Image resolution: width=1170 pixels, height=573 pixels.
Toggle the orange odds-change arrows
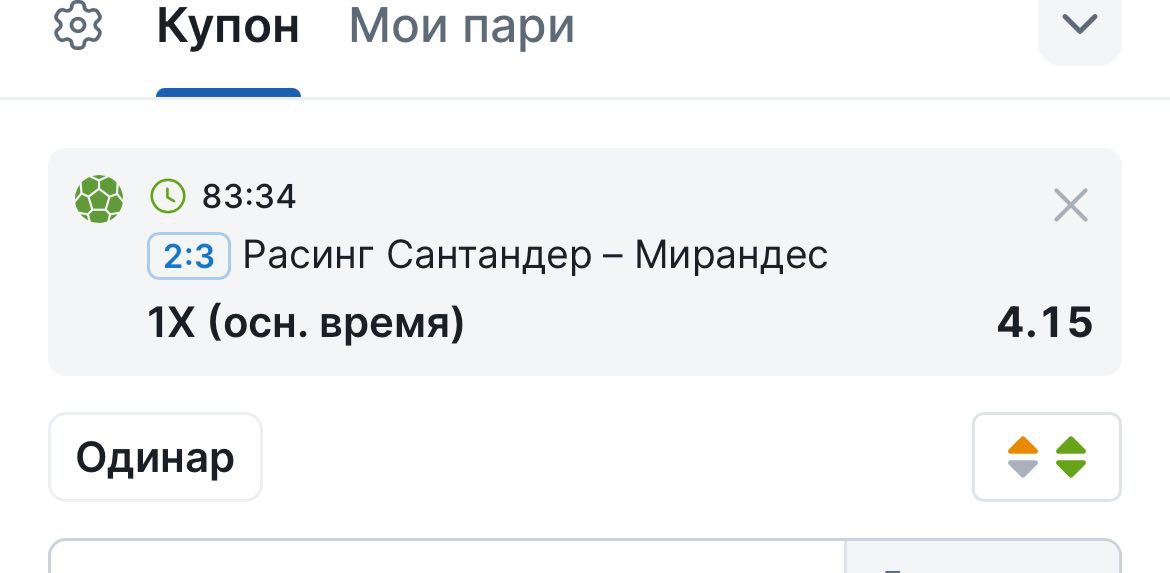coord(1022,457)
